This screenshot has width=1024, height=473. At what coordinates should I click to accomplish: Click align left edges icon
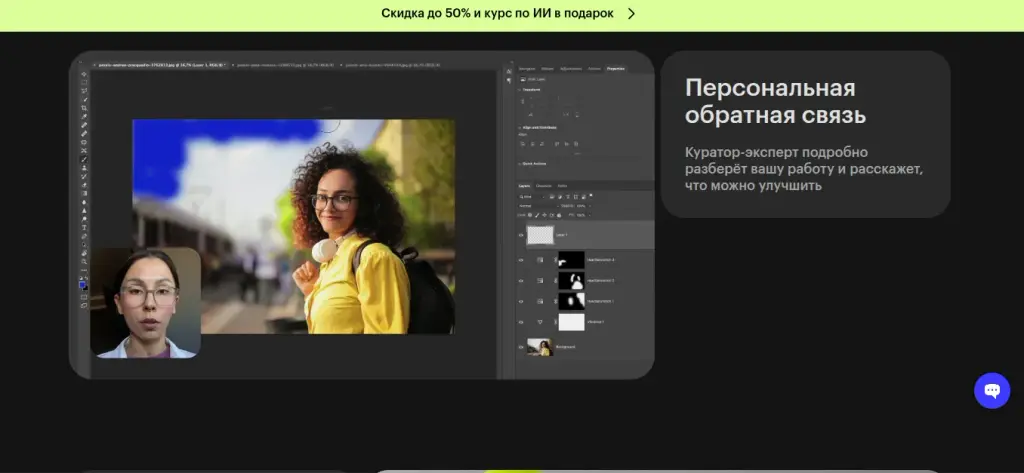(x=522, y=144)
